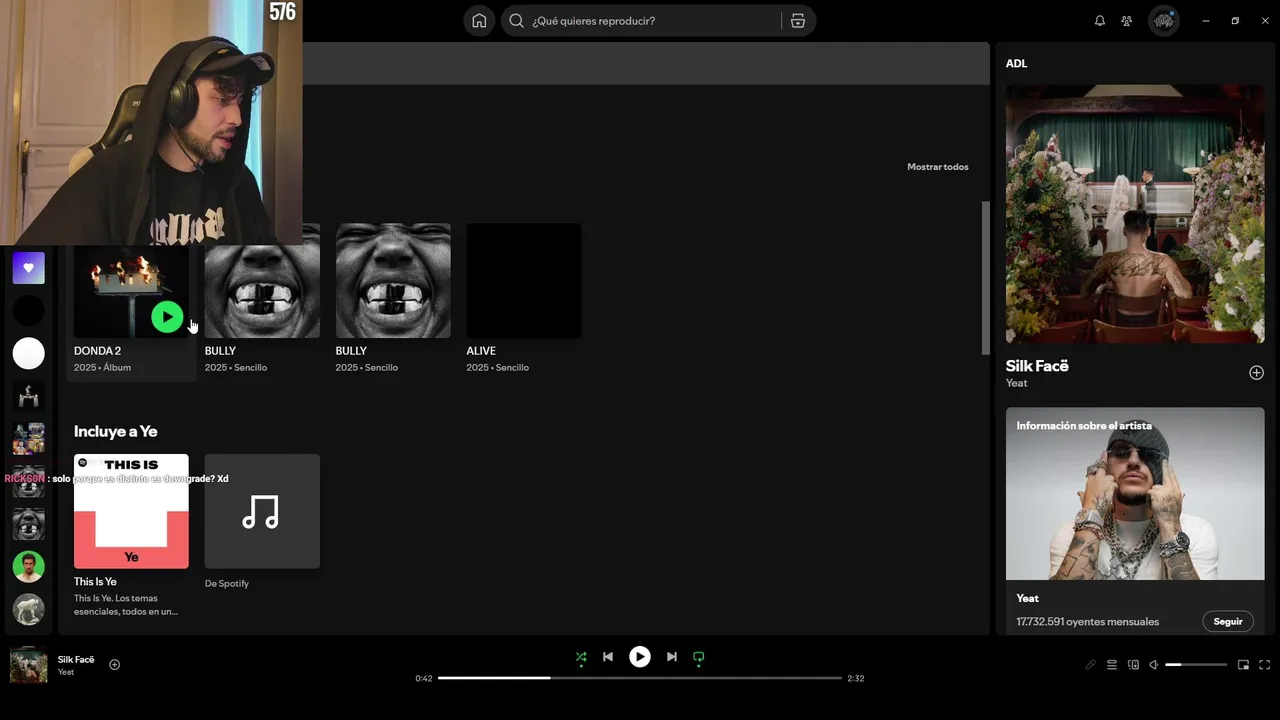Adjust the volume slider
The width and height of the screenshot is (1280, 720).
click(1196, 665)
